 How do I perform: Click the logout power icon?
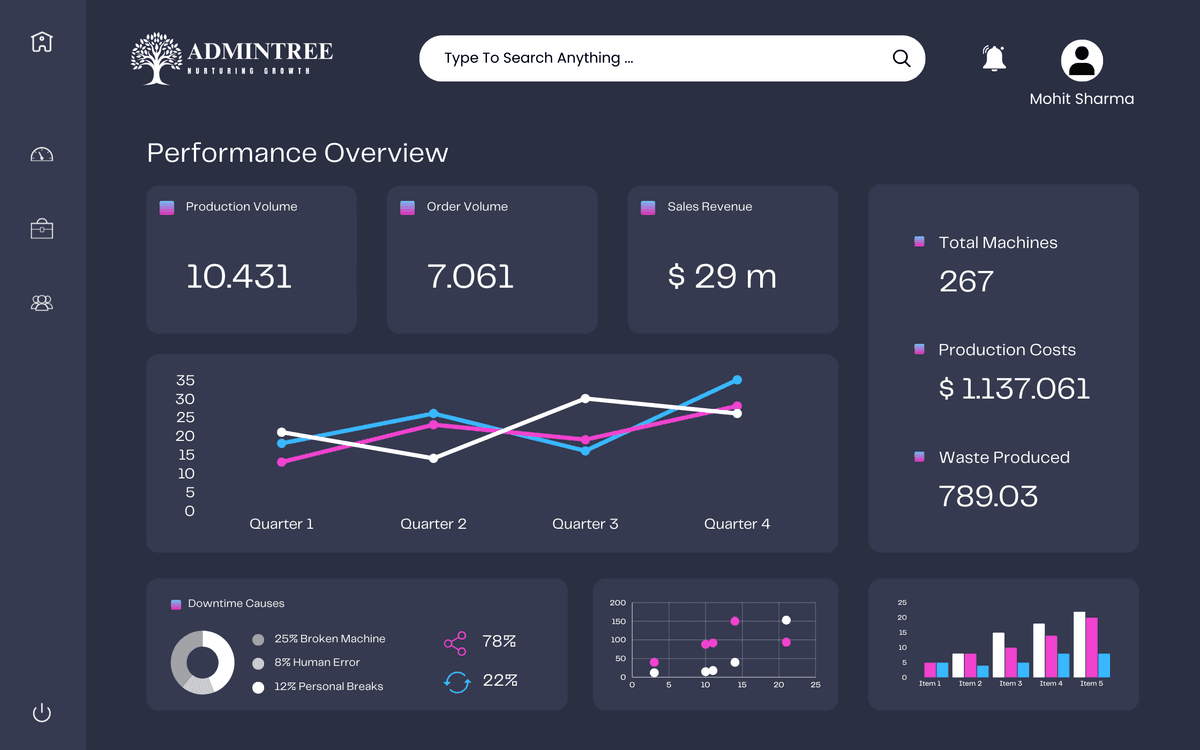(41, 712)
